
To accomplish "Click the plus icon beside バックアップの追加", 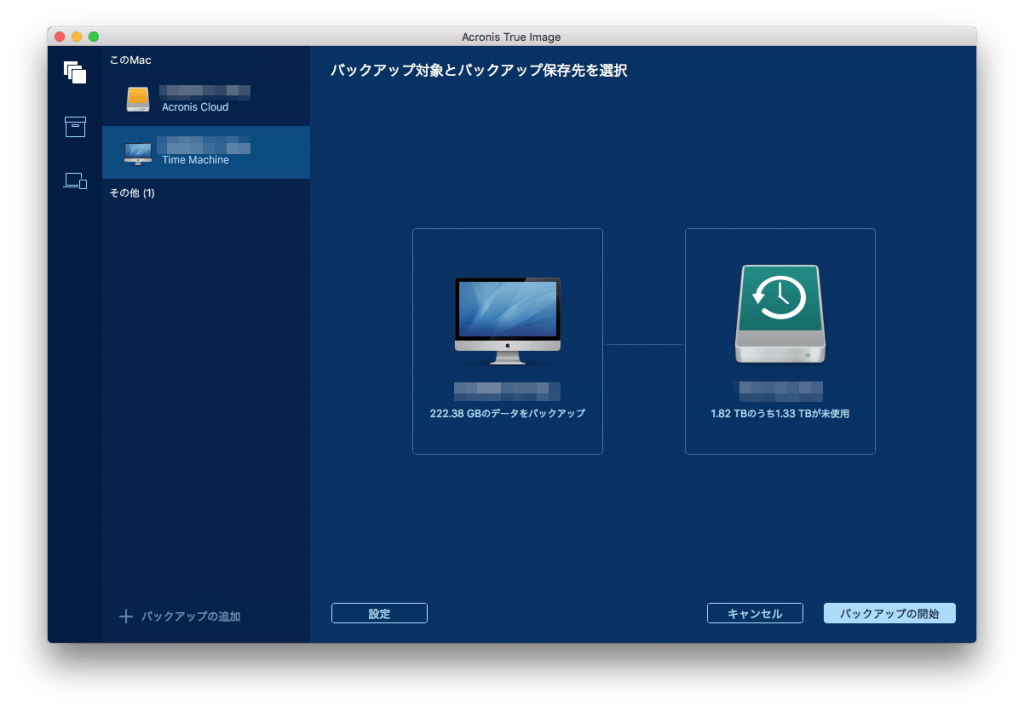I will [x=126, y=616].
